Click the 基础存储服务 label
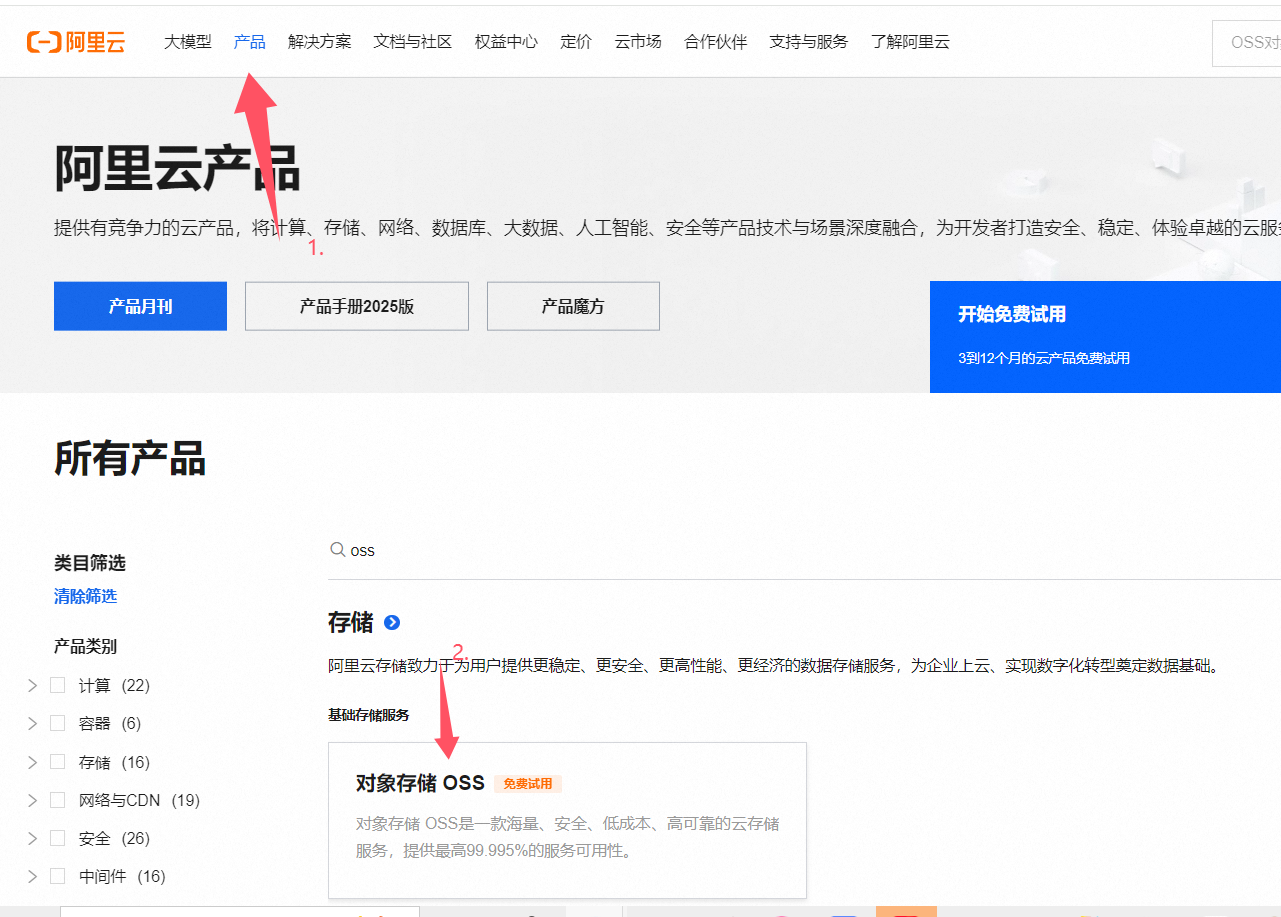This screenshot has height=917, width=1281. point(368,715)
